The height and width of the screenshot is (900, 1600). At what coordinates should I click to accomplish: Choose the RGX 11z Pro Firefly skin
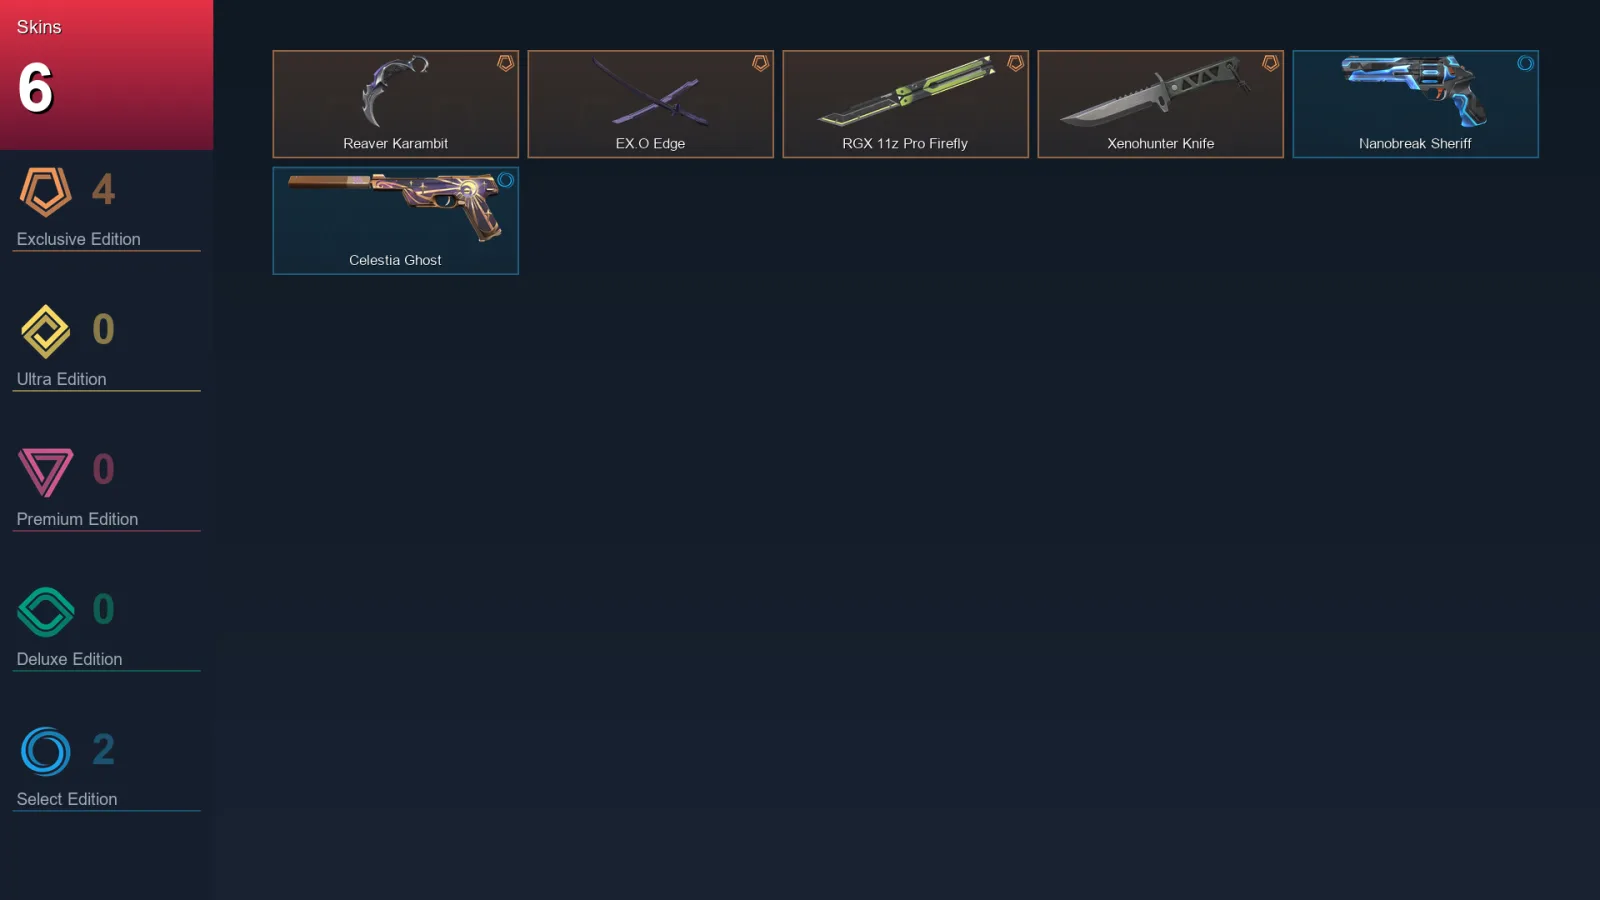(905, 104)
